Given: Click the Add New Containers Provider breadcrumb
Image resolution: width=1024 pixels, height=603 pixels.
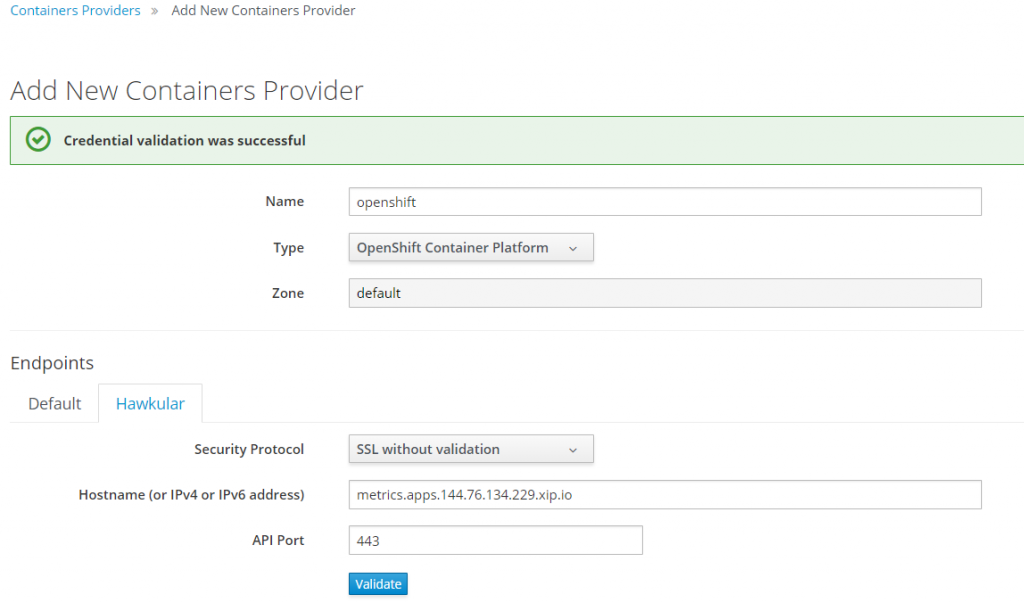Looking at the screenshot, I should point(263,11).
